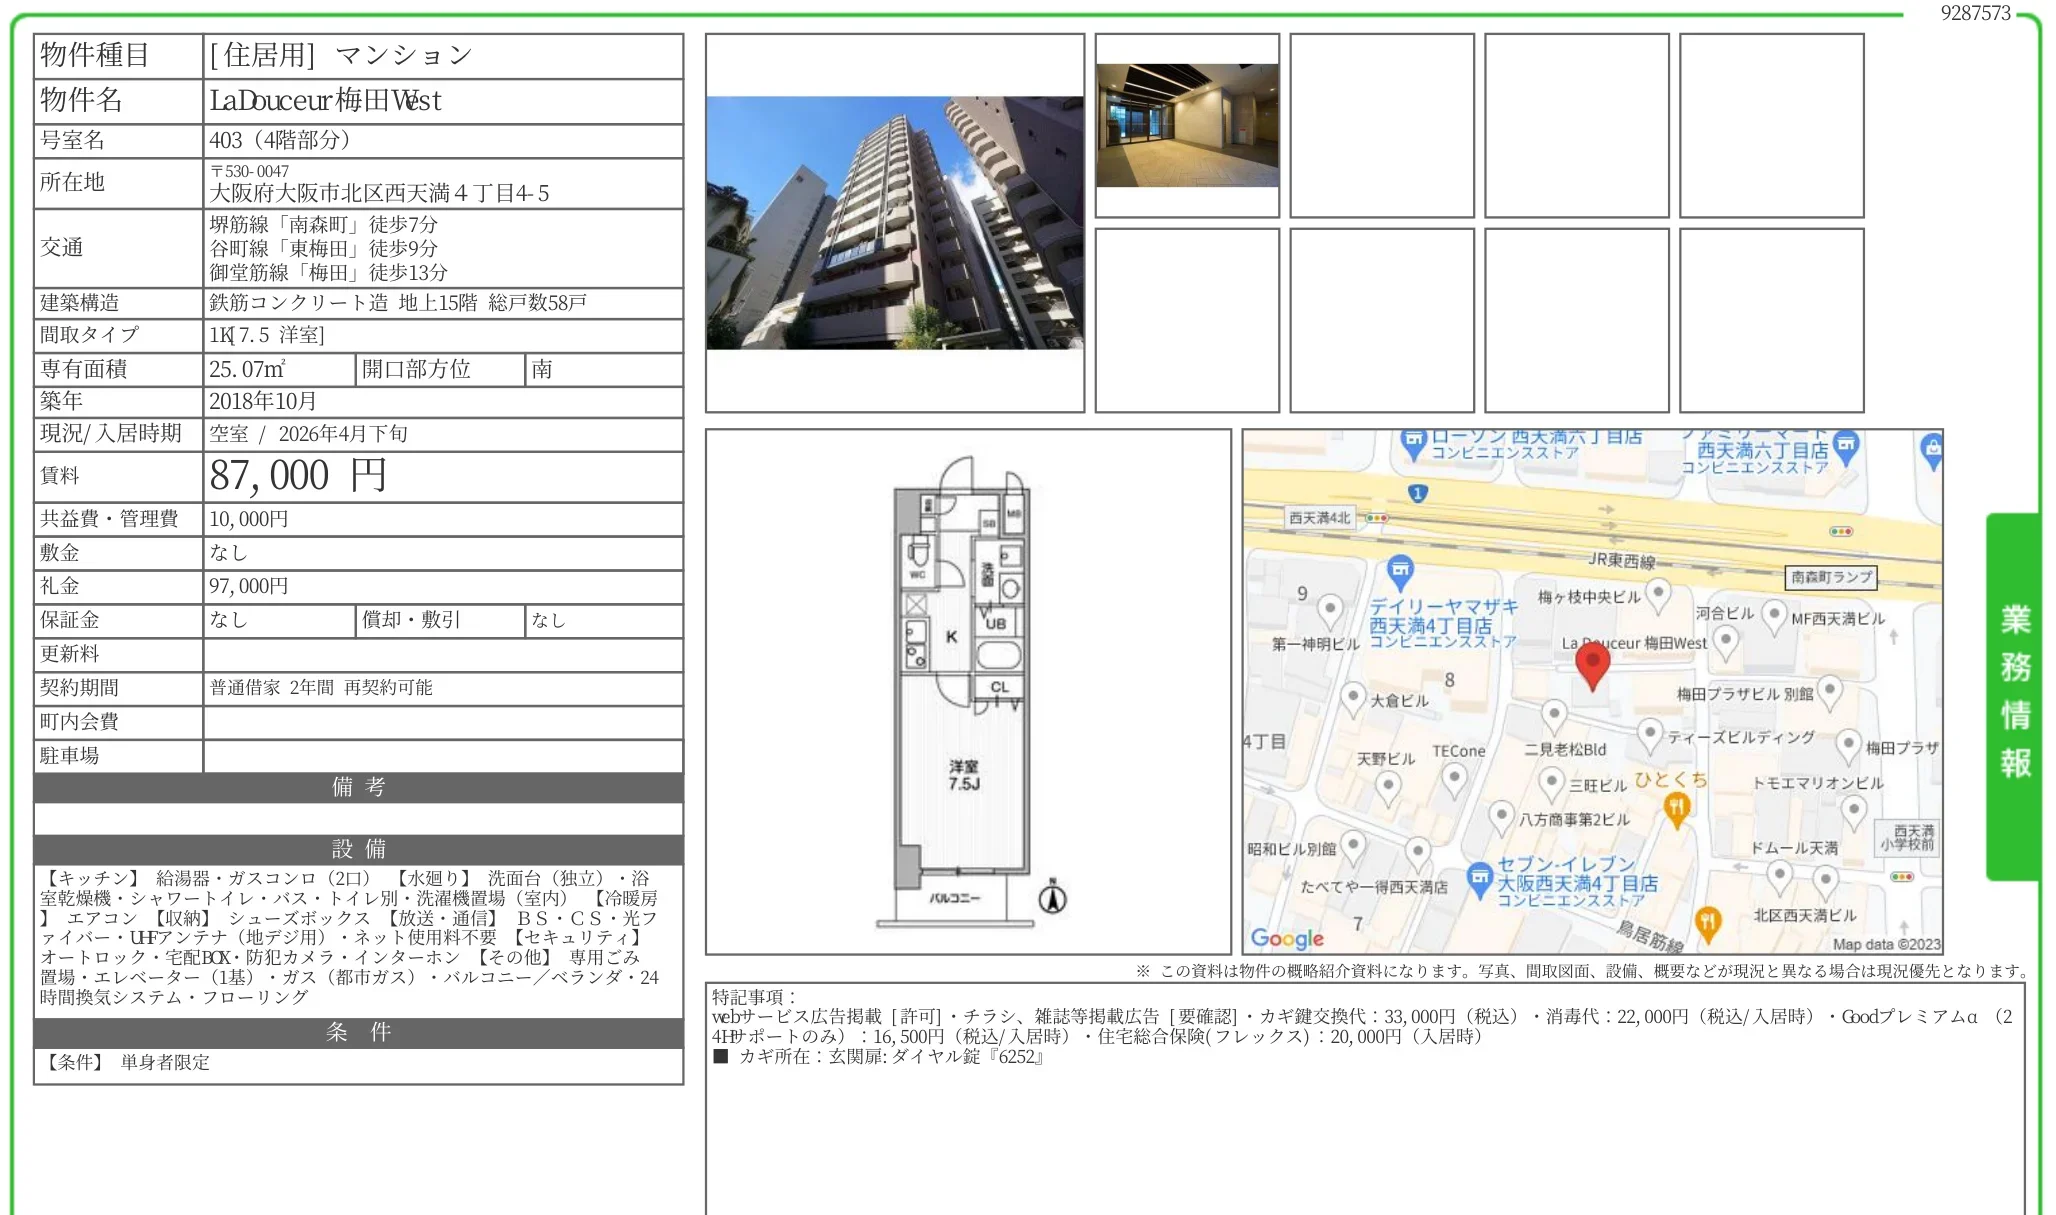Open the building exterior photo
2056x1215 pixels.
coord(894,223)
